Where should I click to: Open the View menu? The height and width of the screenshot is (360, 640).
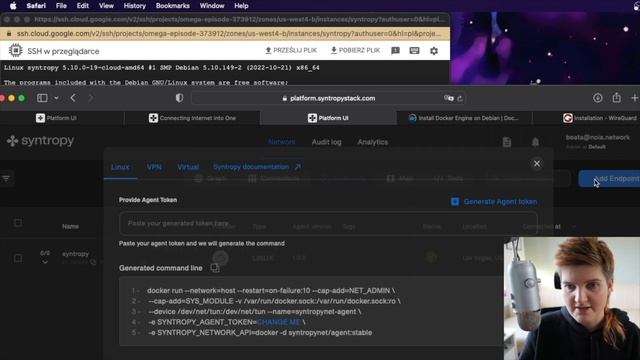pyautogui.click(x=106, y=6)
